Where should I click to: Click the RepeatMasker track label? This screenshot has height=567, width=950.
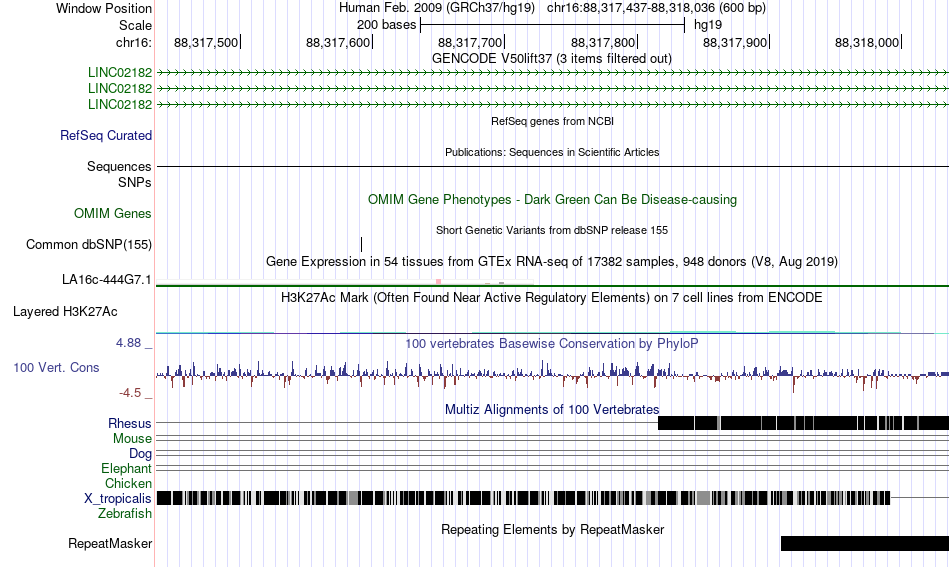pyautogui.click(x=110, y=544)
